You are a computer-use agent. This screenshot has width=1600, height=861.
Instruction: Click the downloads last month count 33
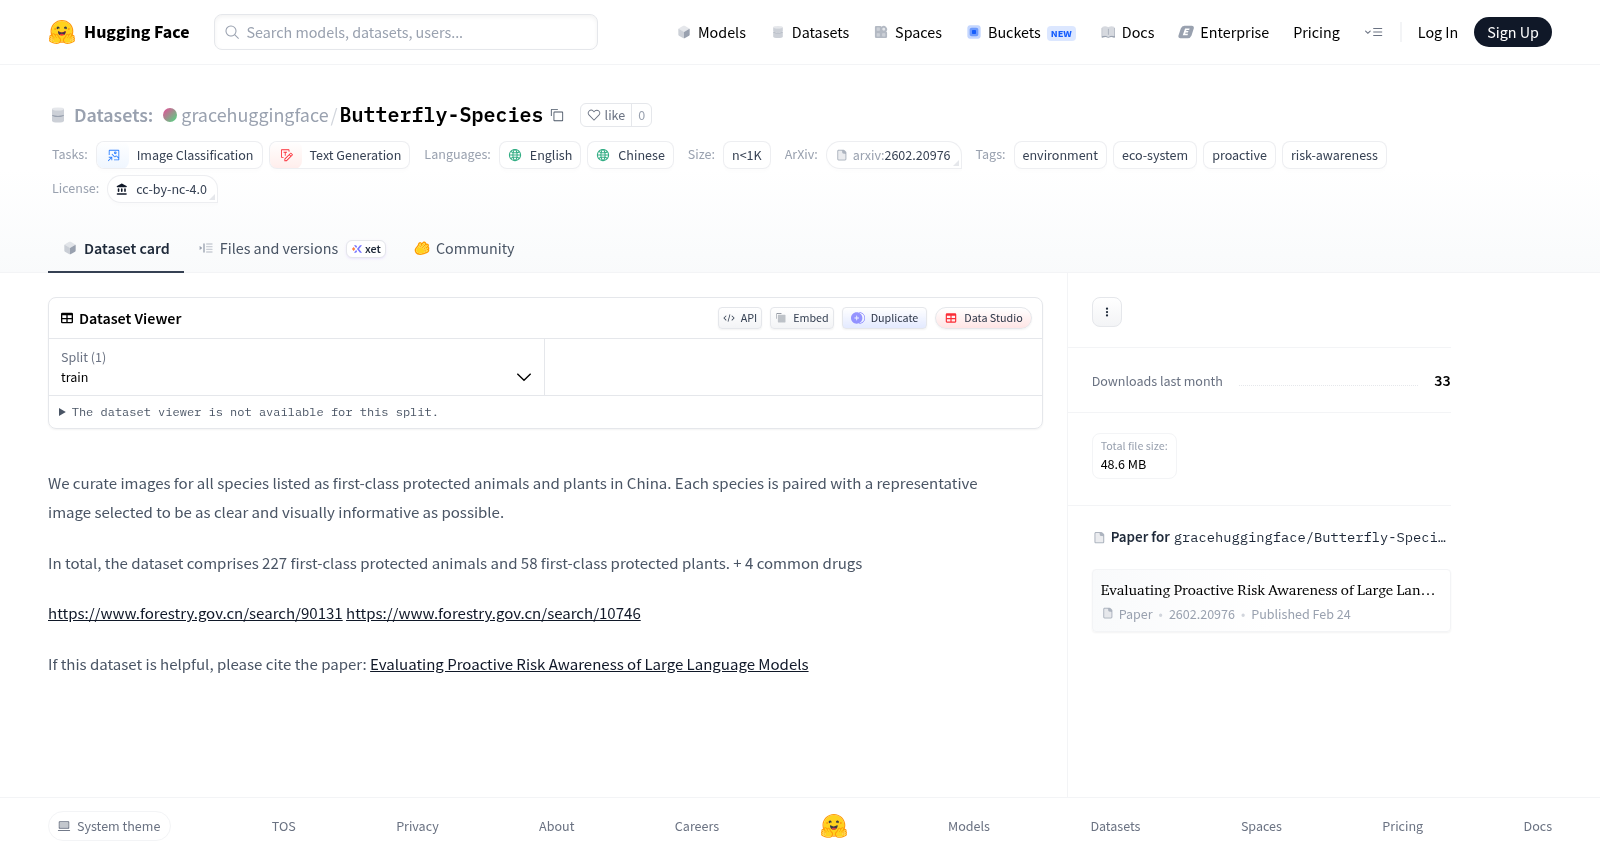pyautogui.click(x=1442, y=381)
